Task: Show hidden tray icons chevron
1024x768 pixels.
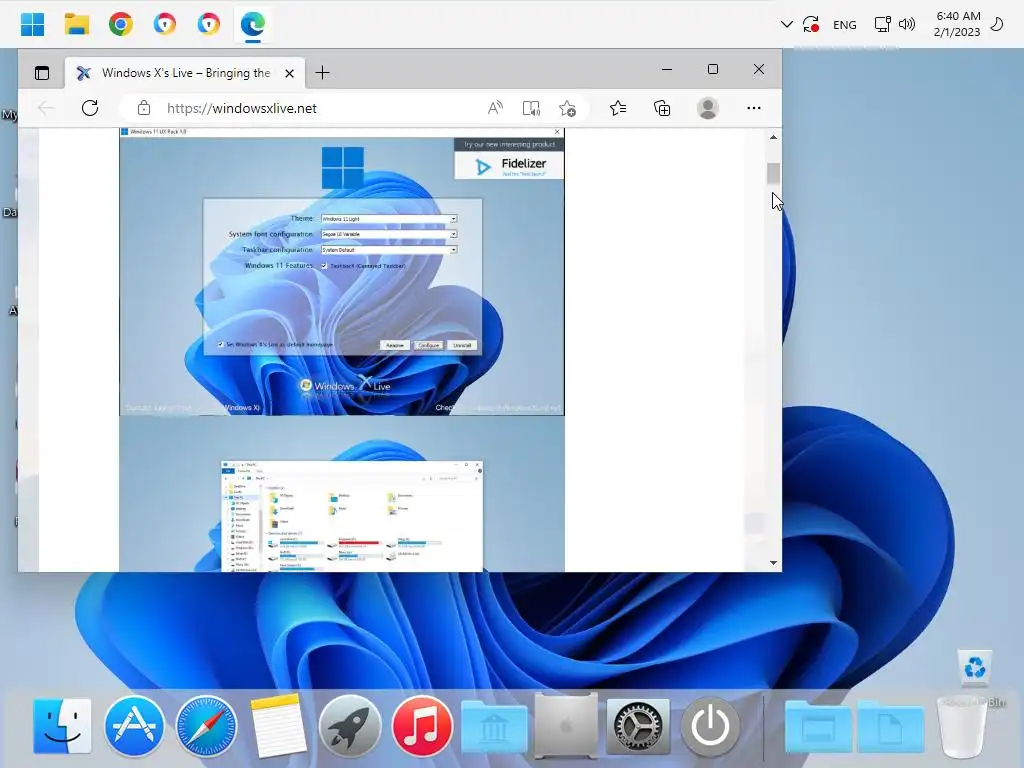Action: (786, 25)
